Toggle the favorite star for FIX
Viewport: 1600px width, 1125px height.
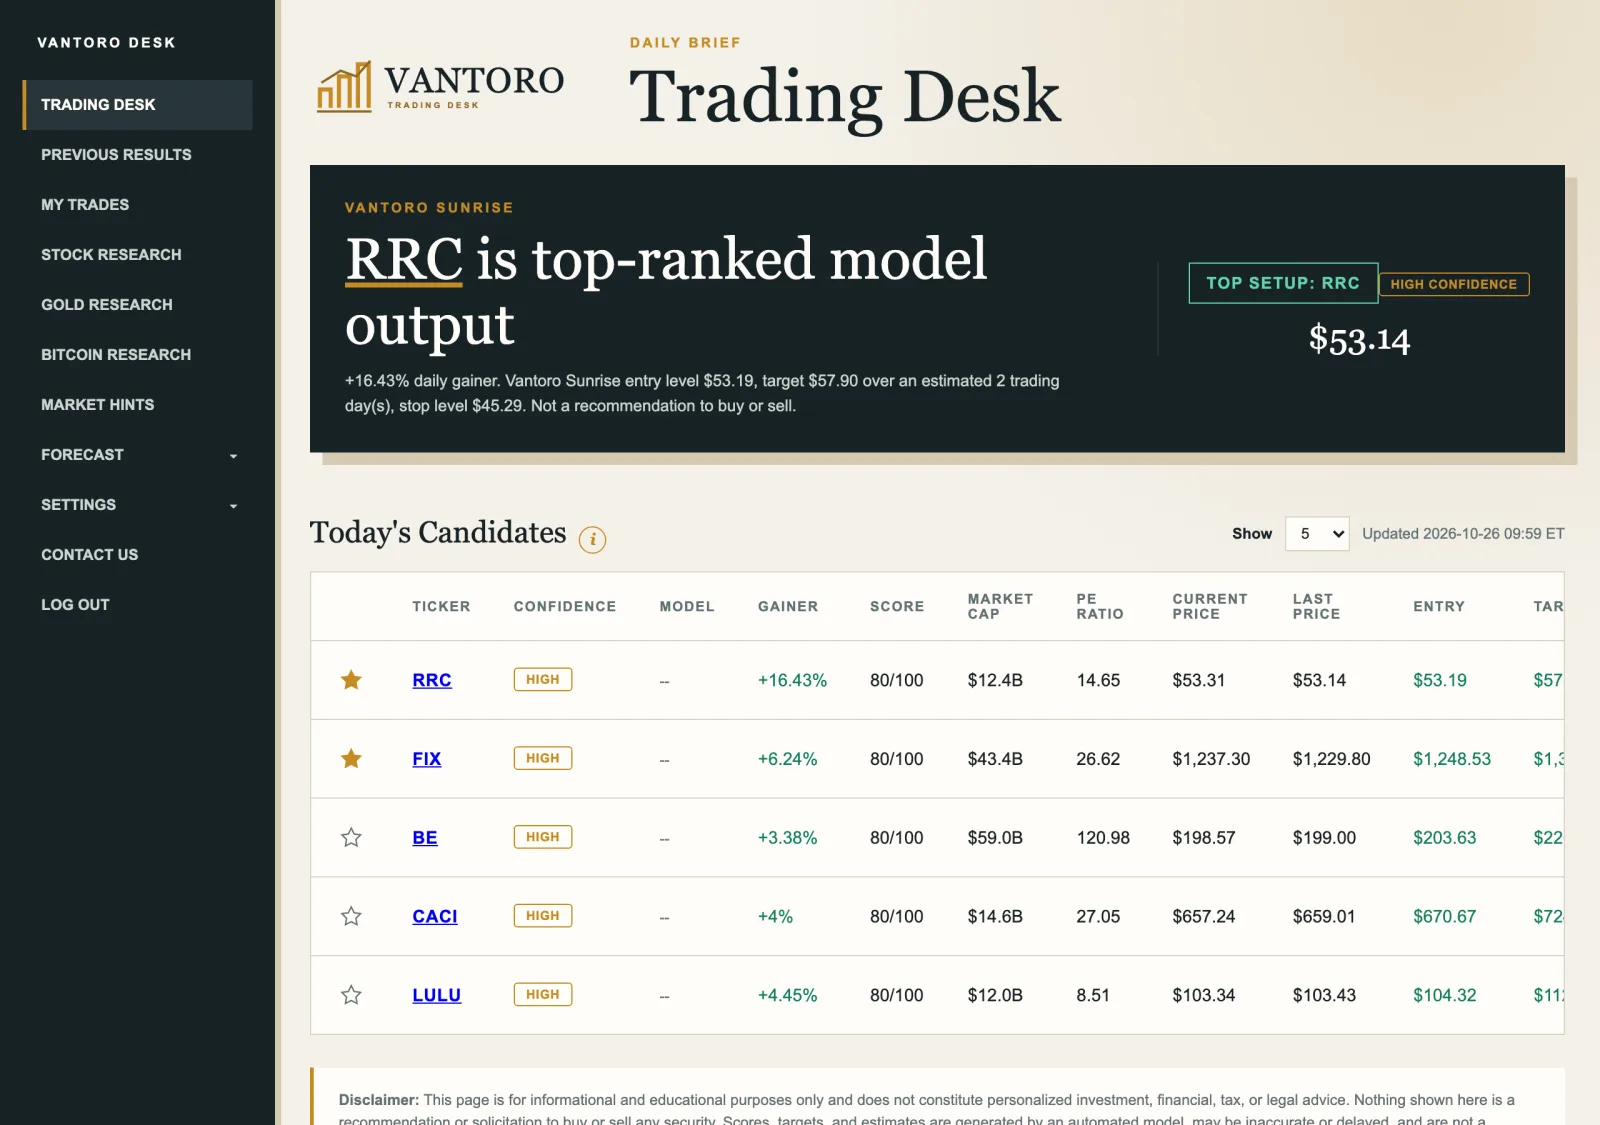pyautogui.click(x=351, y=759)
